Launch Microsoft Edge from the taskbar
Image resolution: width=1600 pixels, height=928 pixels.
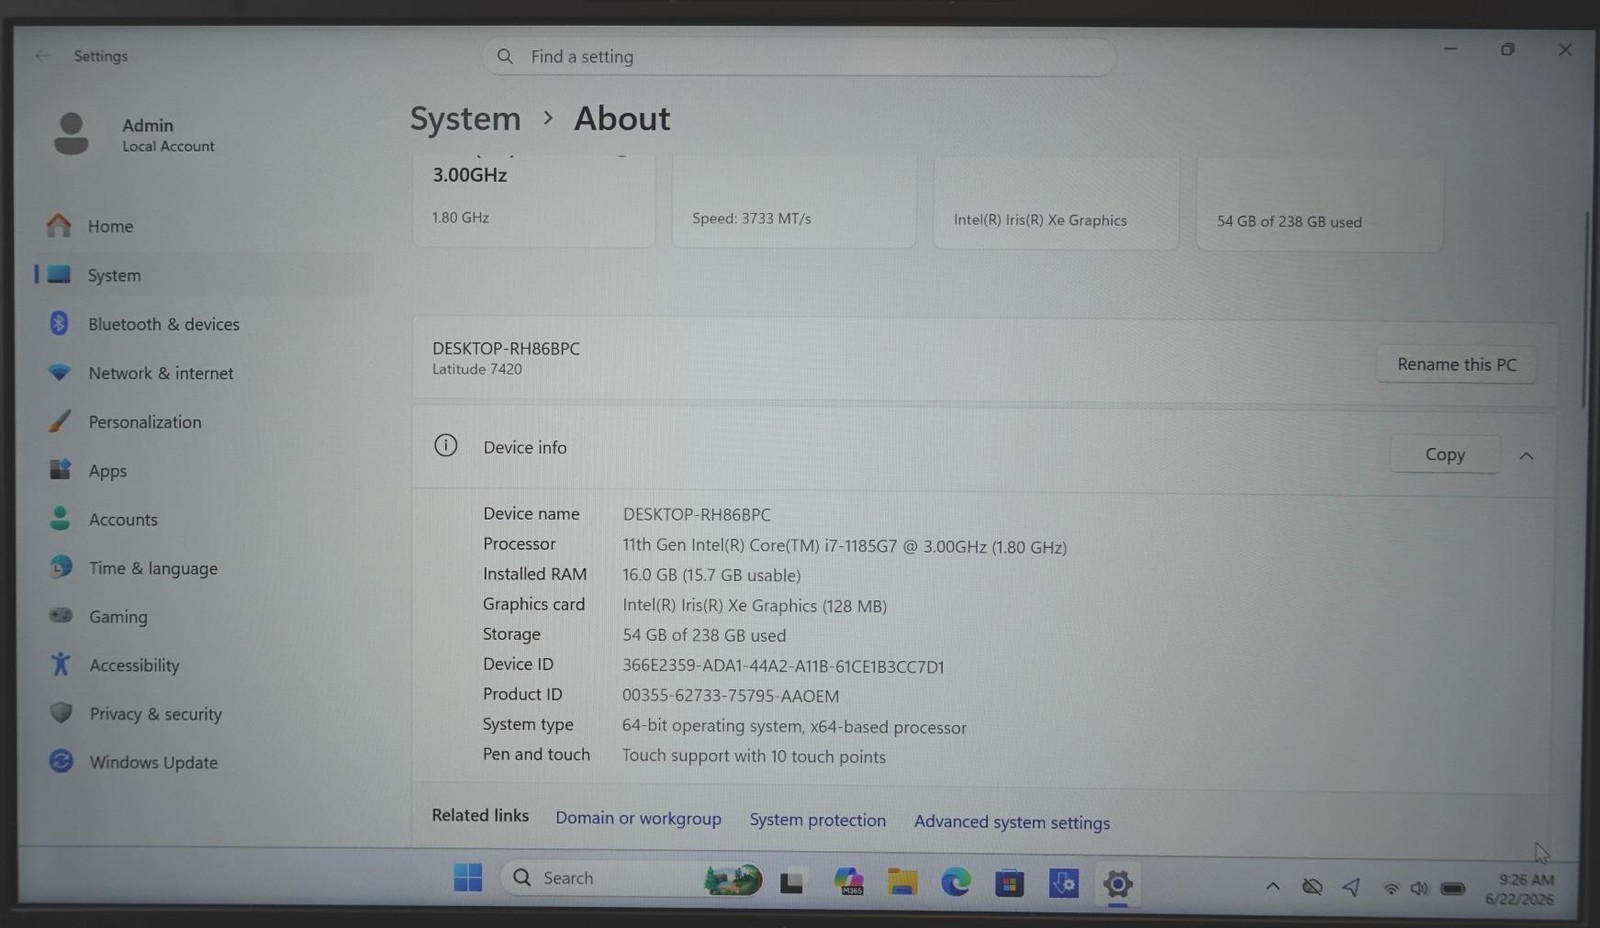point(956,882)
